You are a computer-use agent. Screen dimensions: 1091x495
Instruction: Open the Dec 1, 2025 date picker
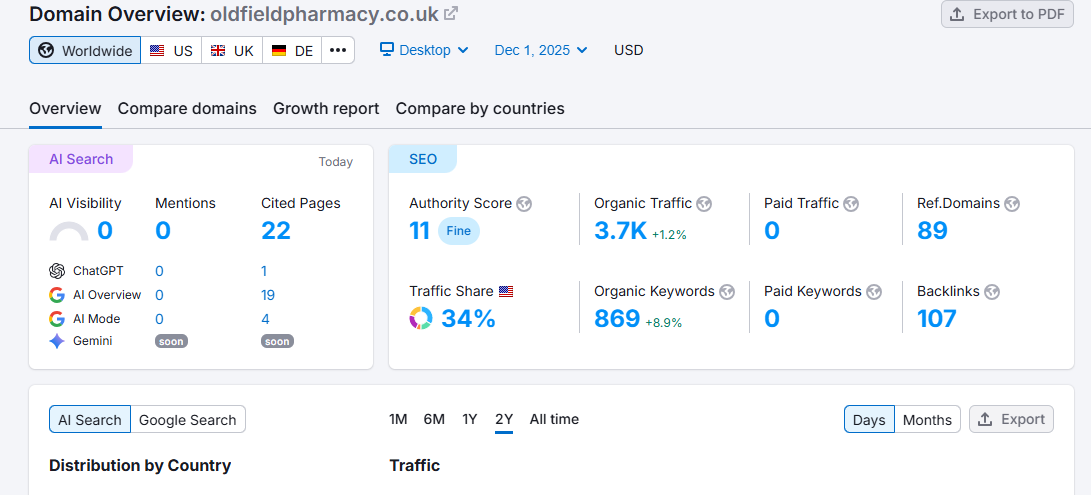point(541,50)
